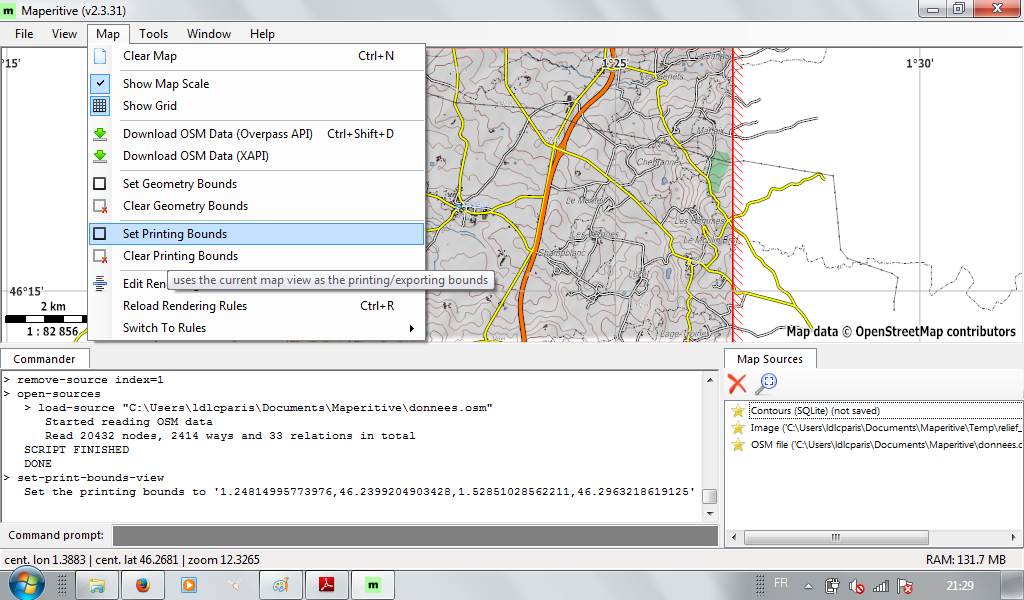This screenshot has width=1024, height=600.
Task: Select Set Geometry Bounds entry
Action: click(x=257, y=184)
